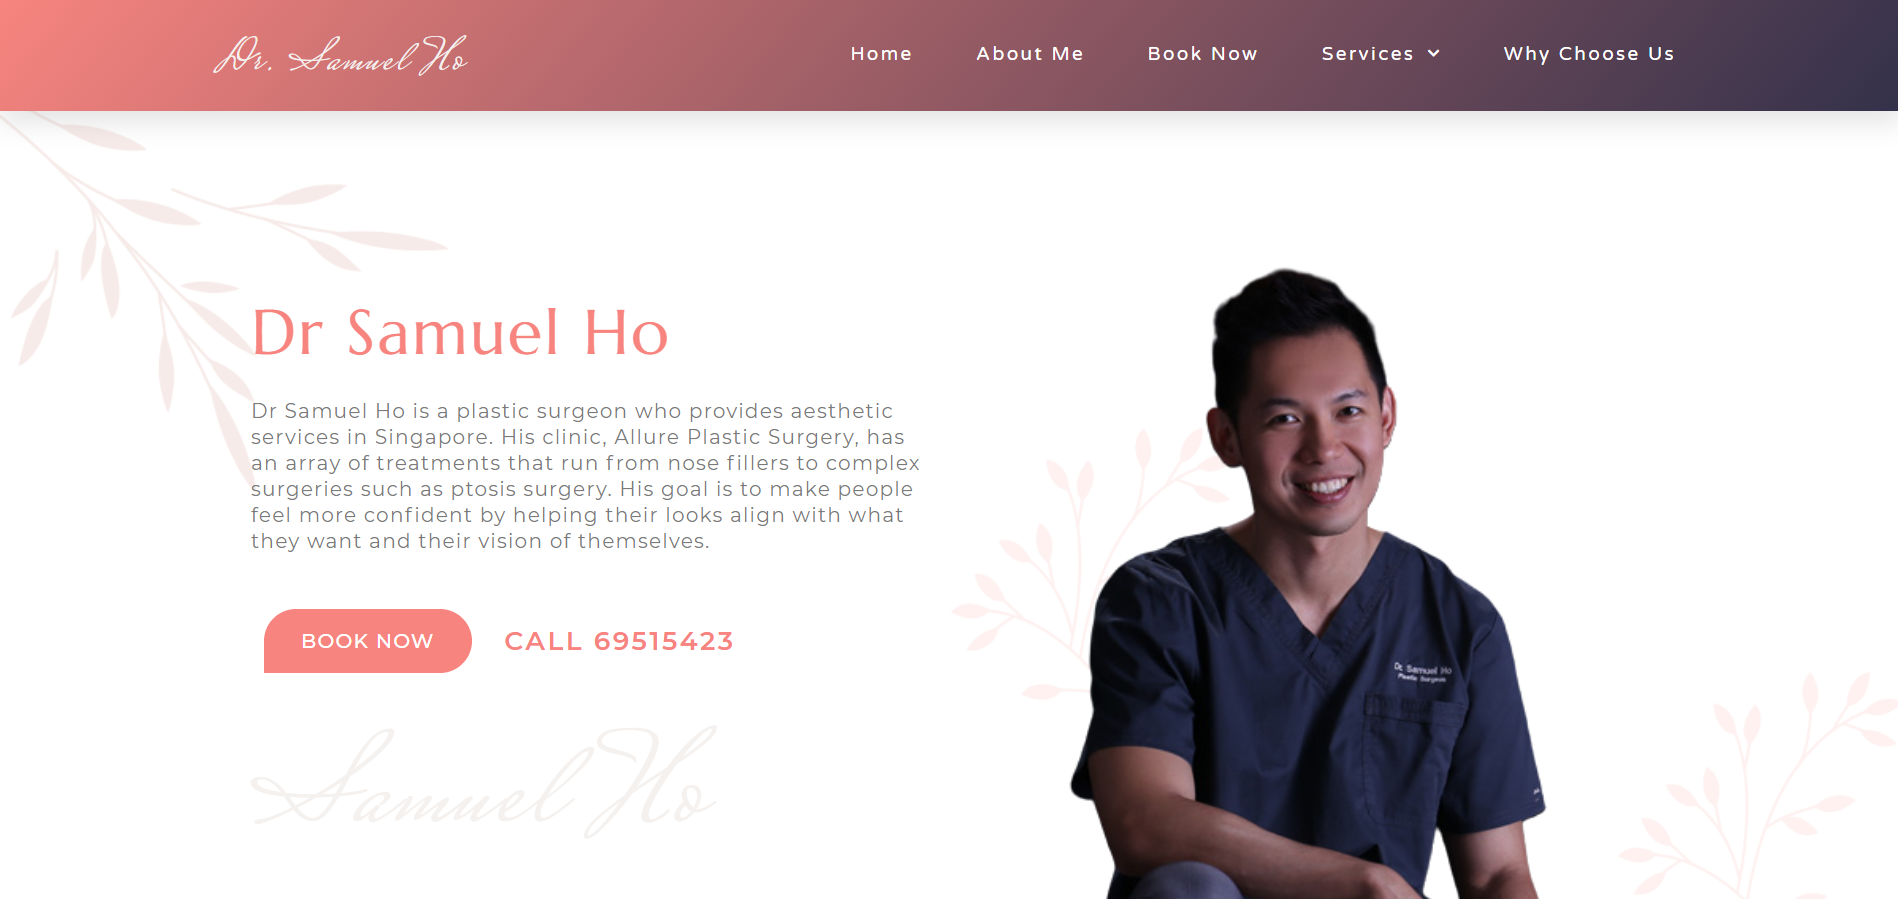
Task: Go to the About Me page
Action: pyautogui.click(x=1029, y=54)
